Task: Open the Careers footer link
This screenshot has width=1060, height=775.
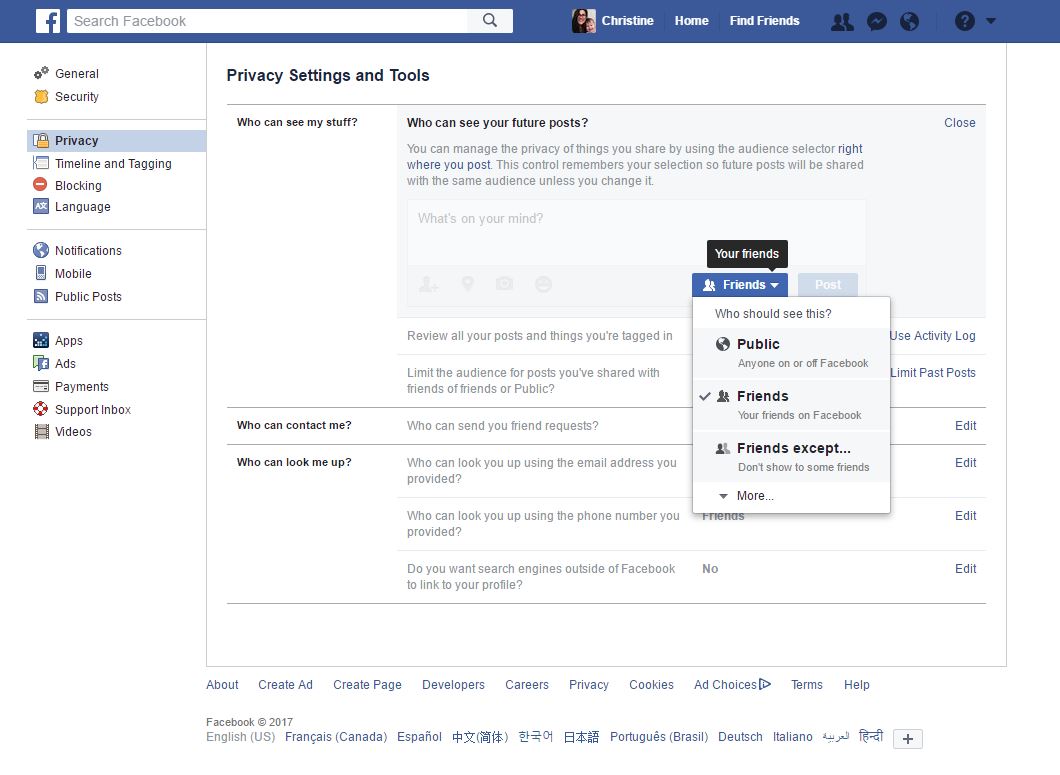Action: pos(527,684)
